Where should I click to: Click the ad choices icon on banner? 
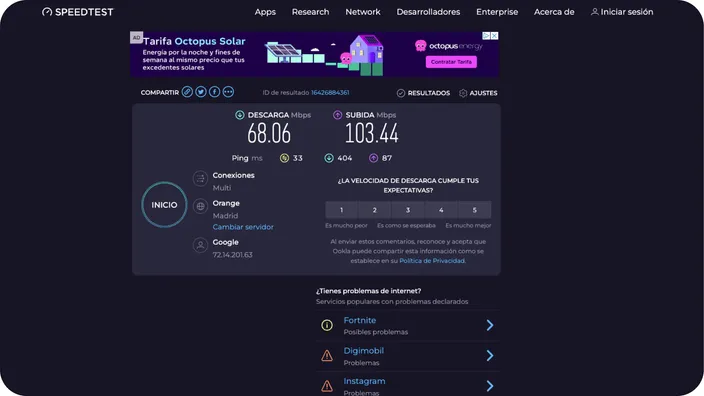[x=486, y=35]
